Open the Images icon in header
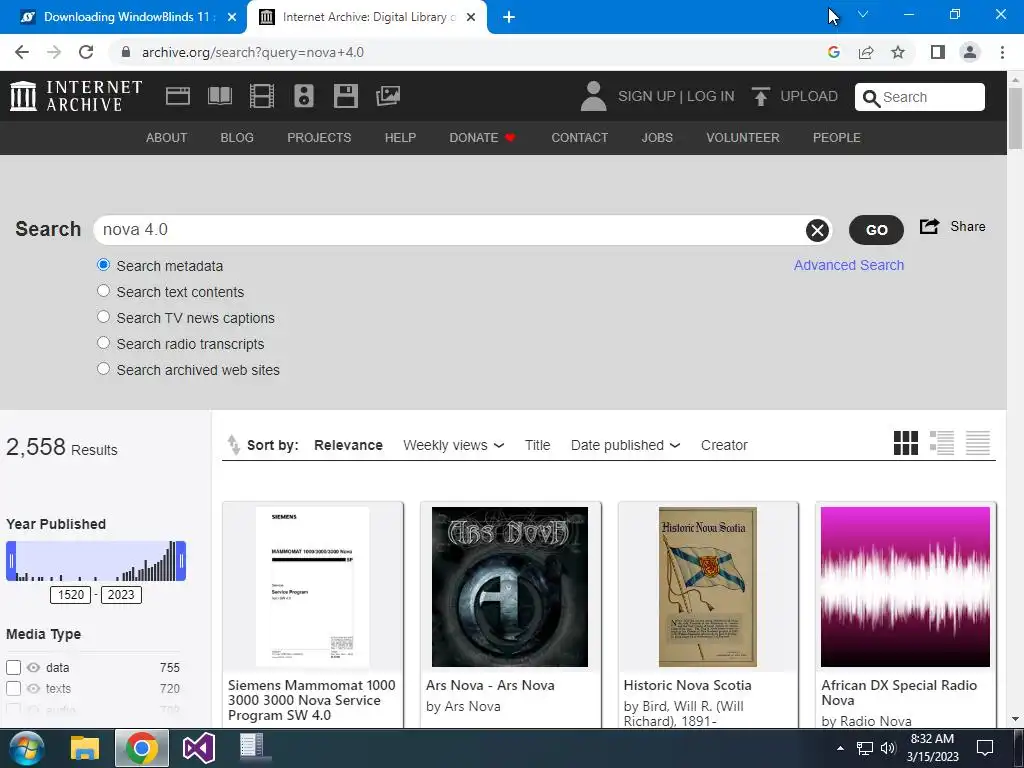The image size is (1024, 768). (x=388, y=96)
